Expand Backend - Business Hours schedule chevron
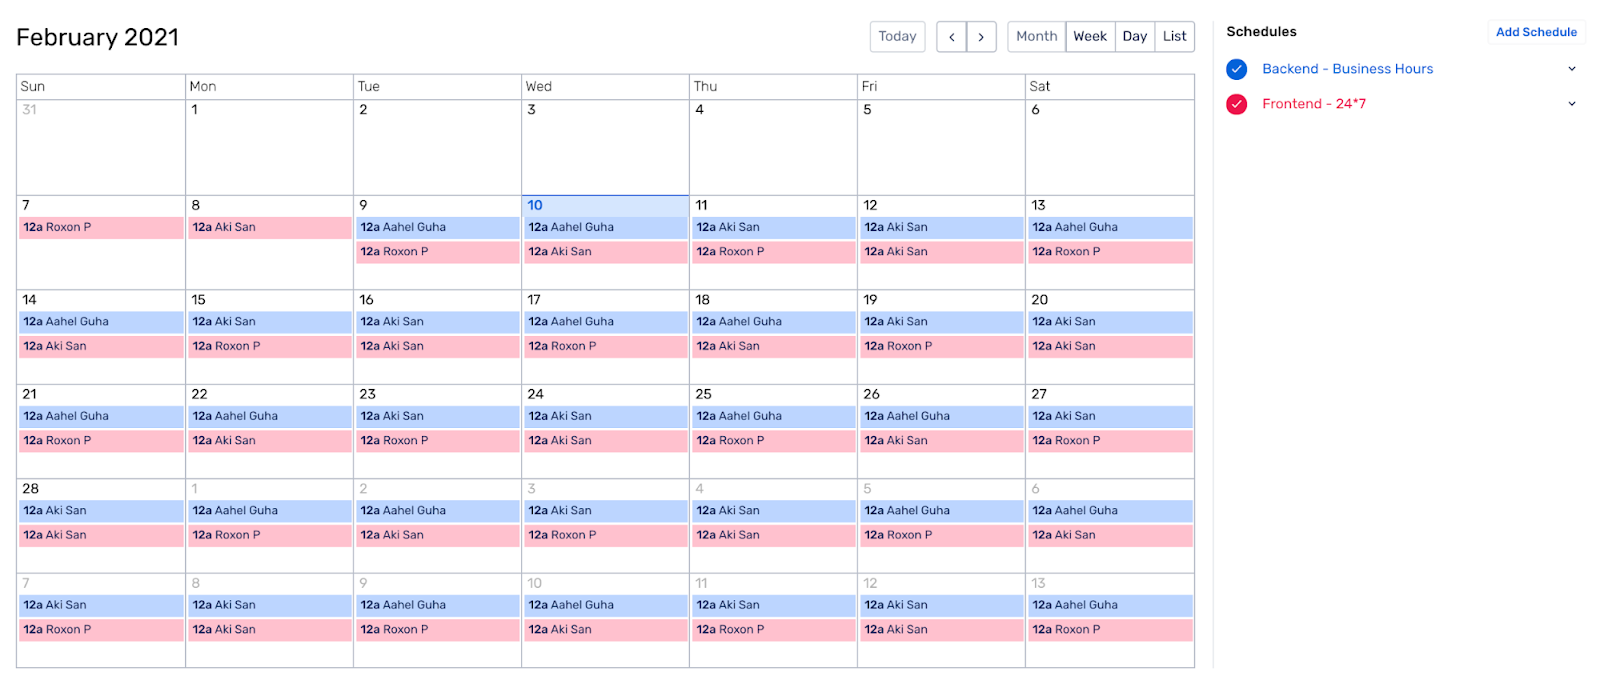This screenshot has width=1600, height=680. point(1572,69)
